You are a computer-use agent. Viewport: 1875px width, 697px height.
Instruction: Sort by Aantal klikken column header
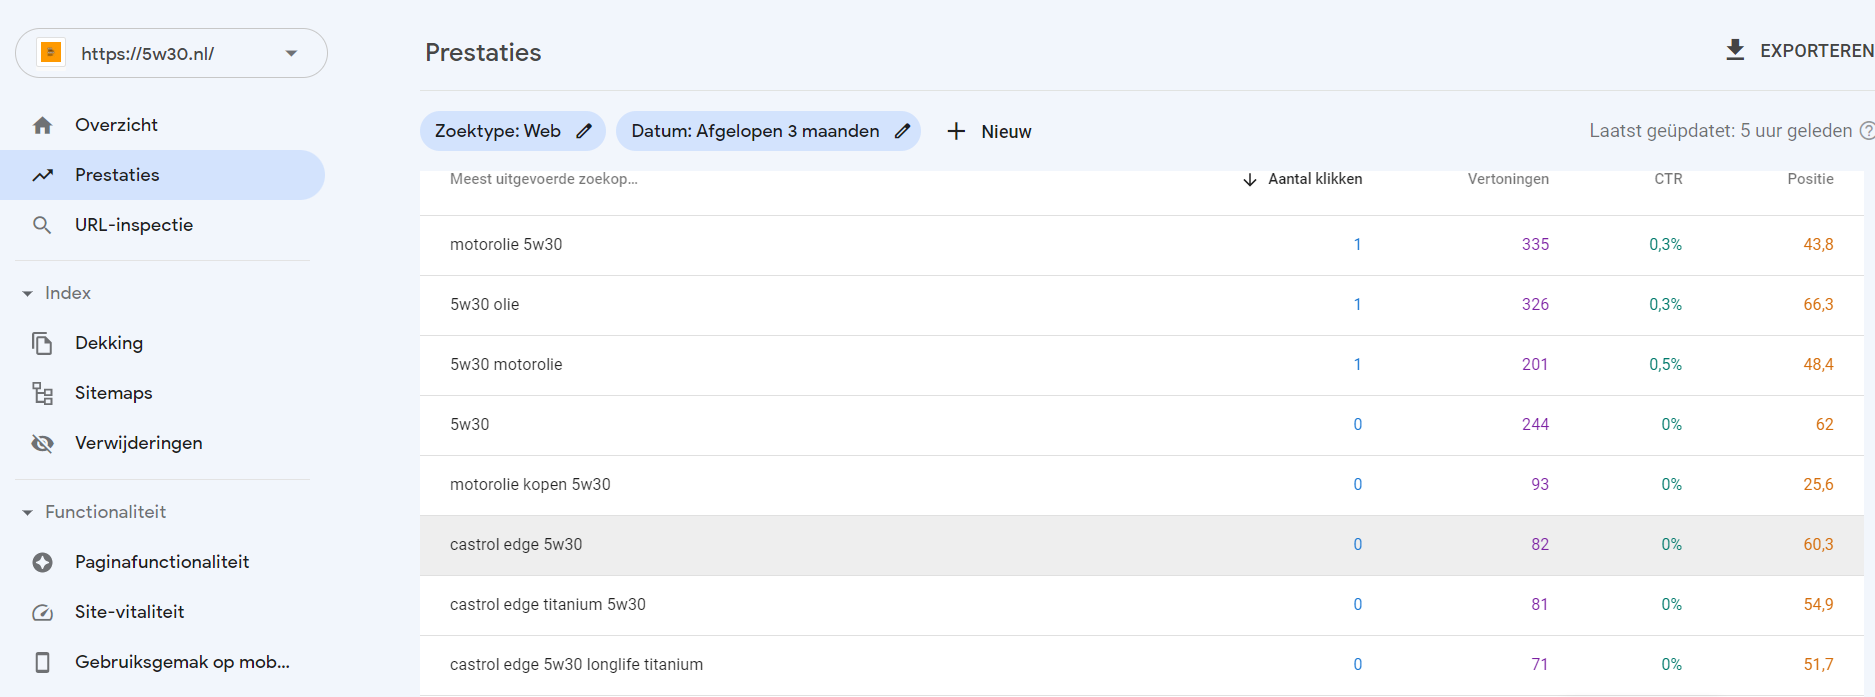click(1315, 179)
